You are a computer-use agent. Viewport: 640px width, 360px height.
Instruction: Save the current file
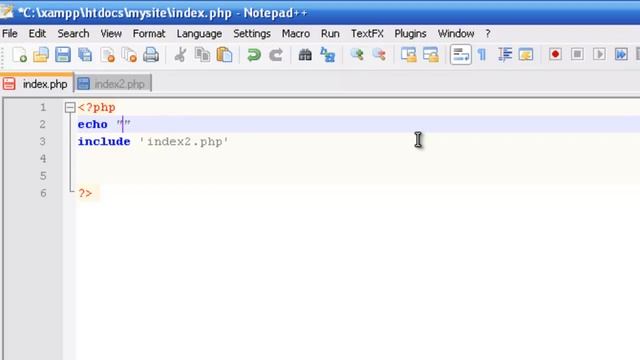coord(63,55)
